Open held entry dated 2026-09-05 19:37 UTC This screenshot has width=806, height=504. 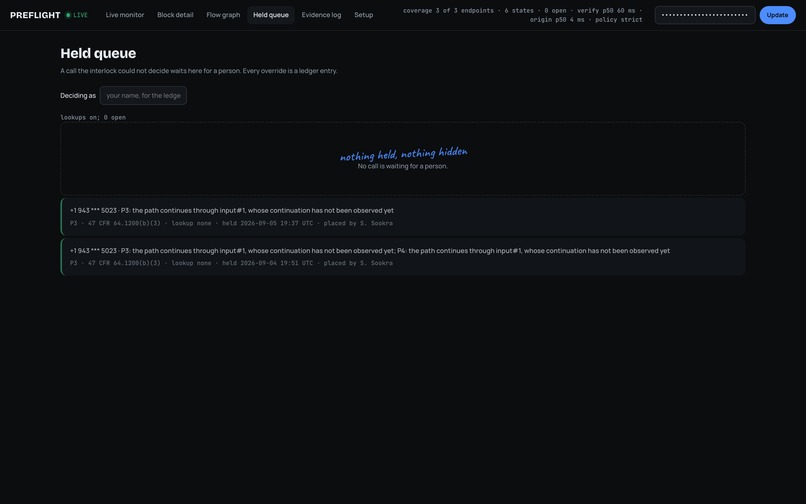tap(403, 217)
